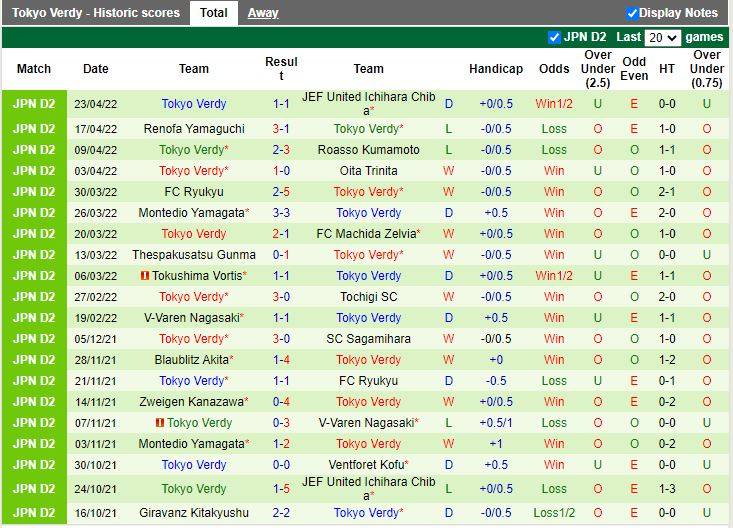Toggle the Display Notes checkbox

point(632,13)
